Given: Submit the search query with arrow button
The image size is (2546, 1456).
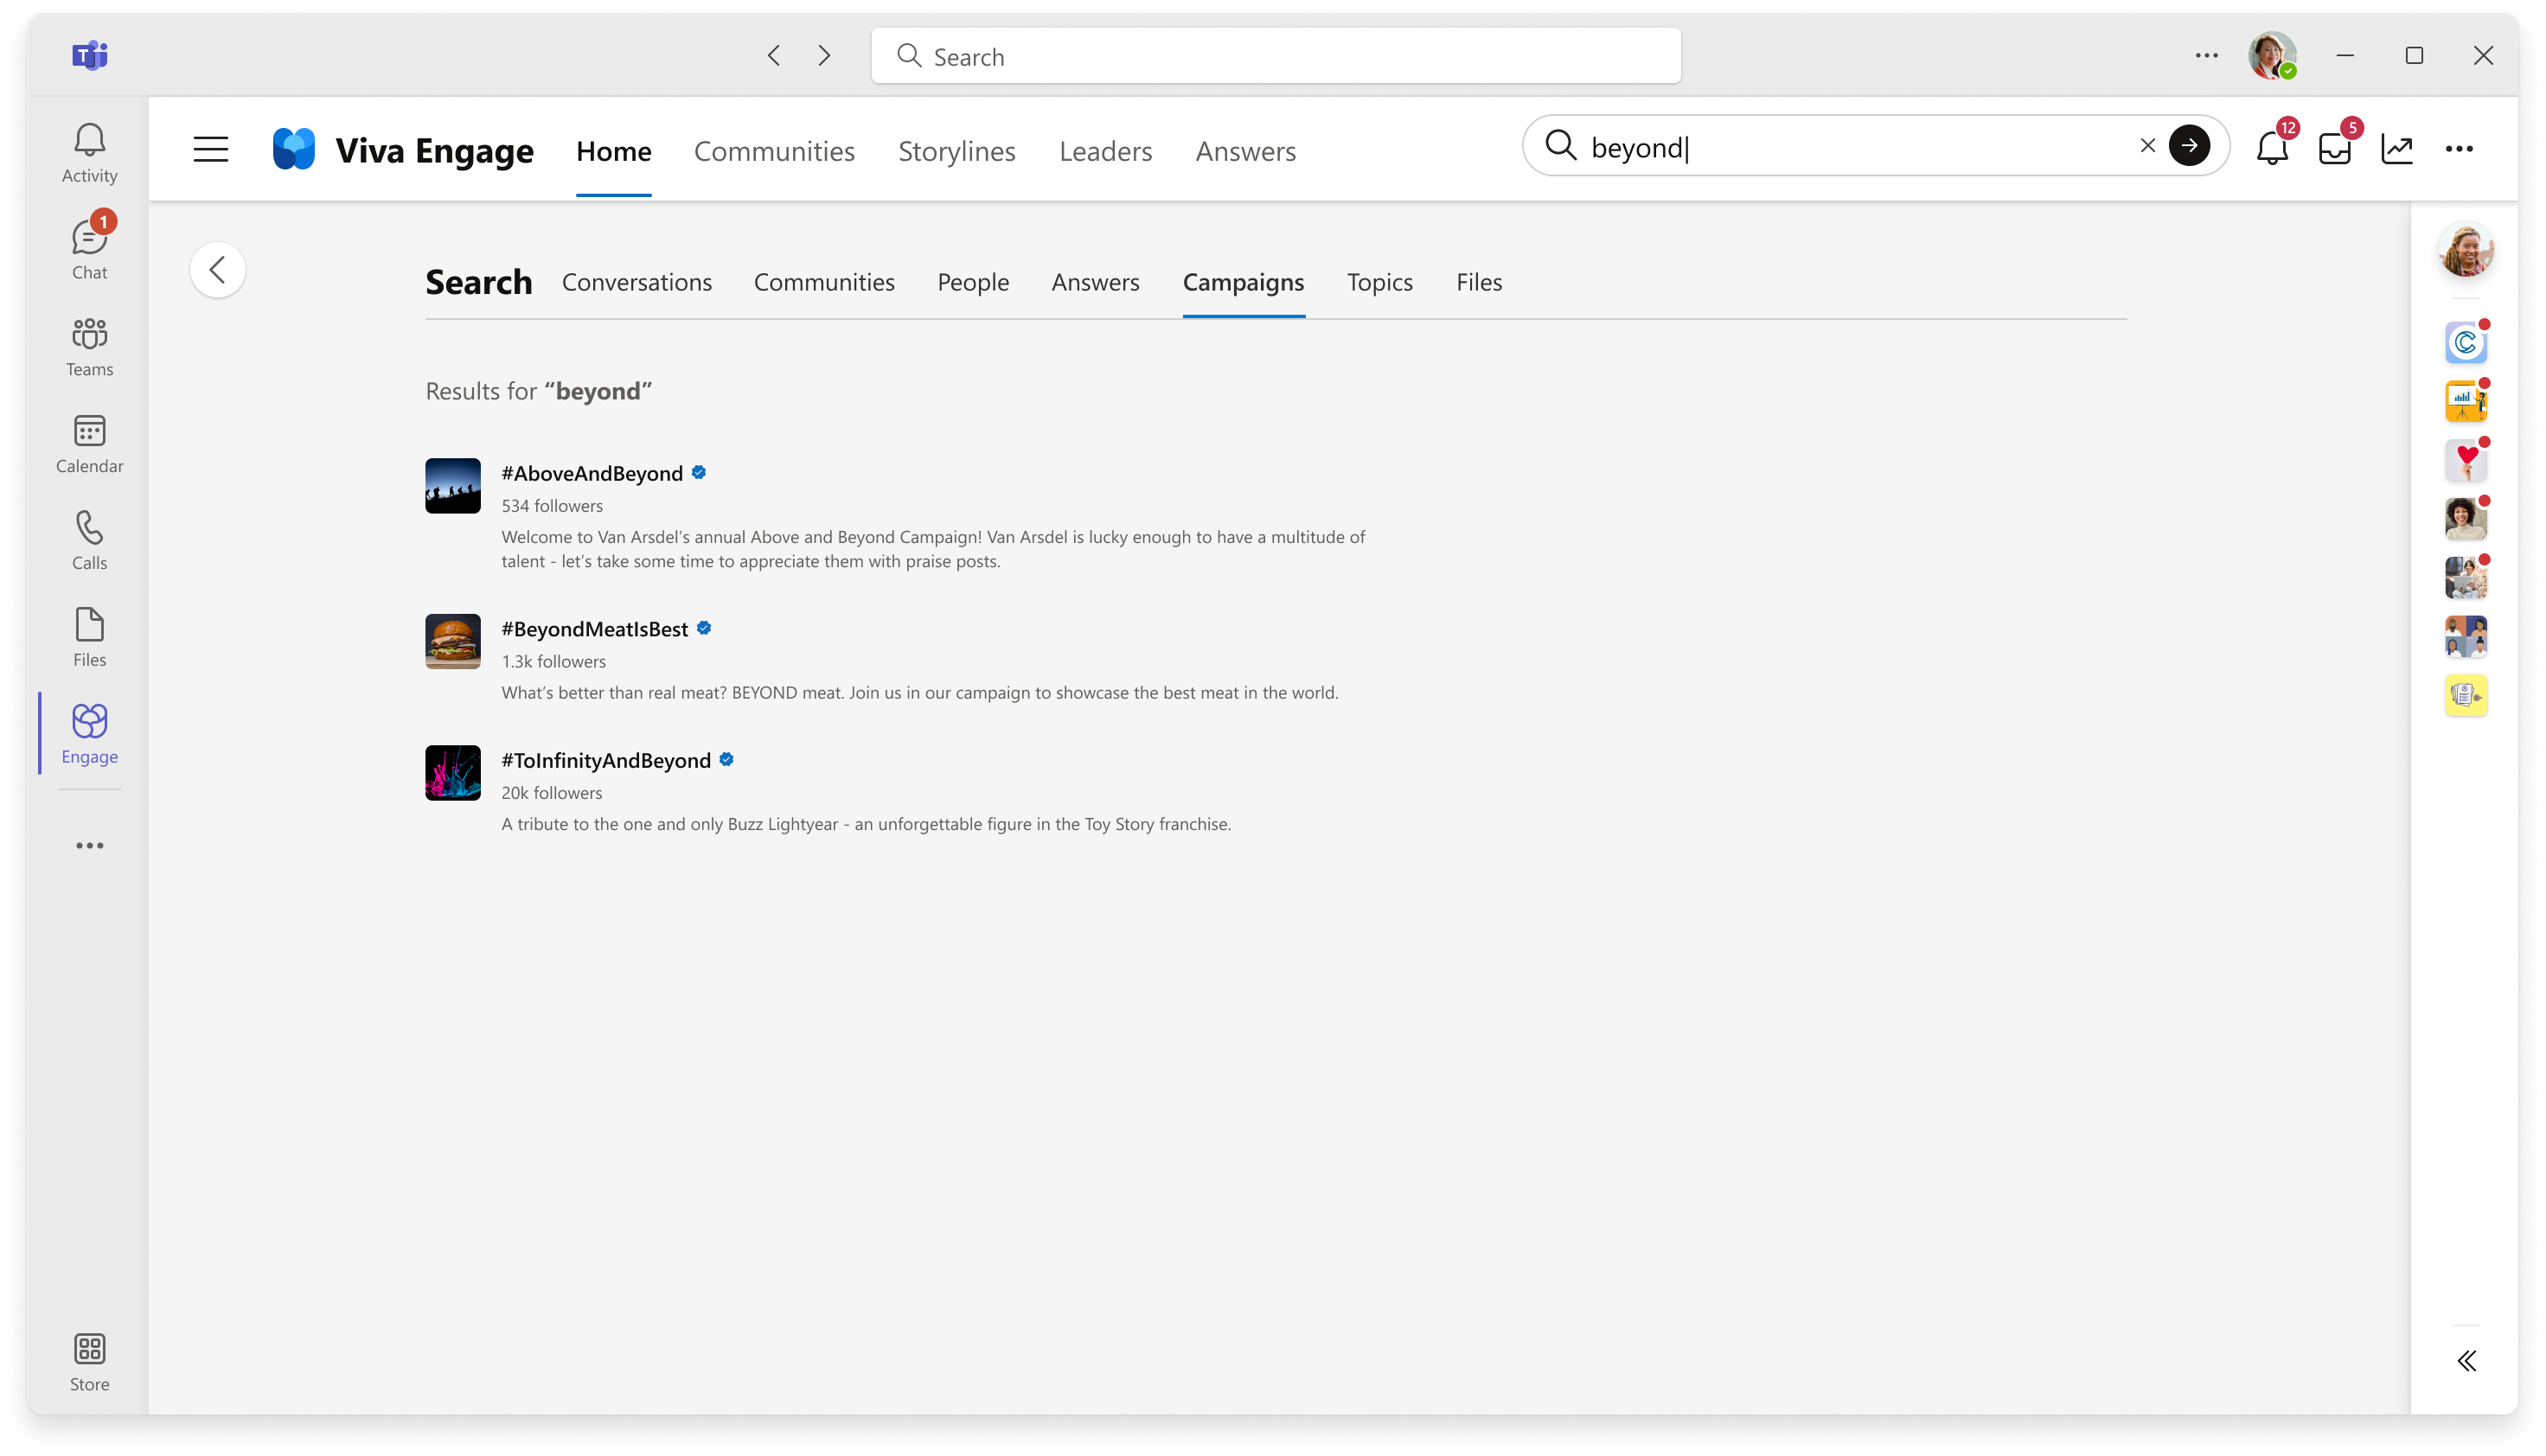Looking at the screenshot, I should pyautogui.click(x=2191, y=145).
